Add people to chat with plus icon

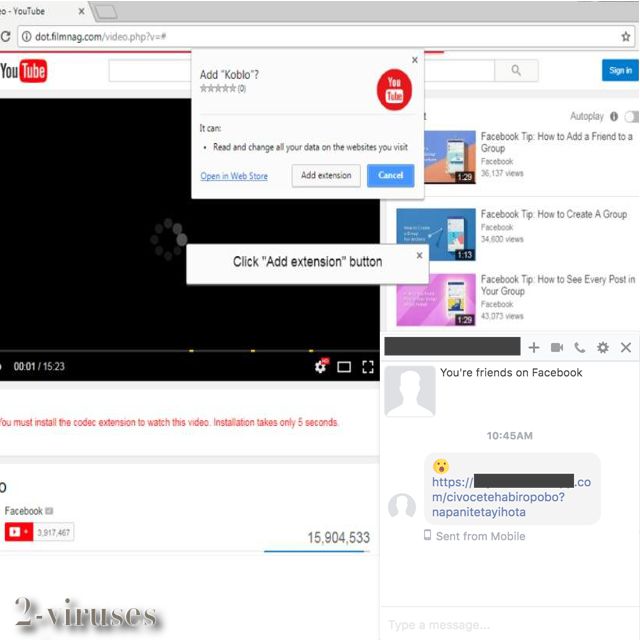tap(533, 347)
